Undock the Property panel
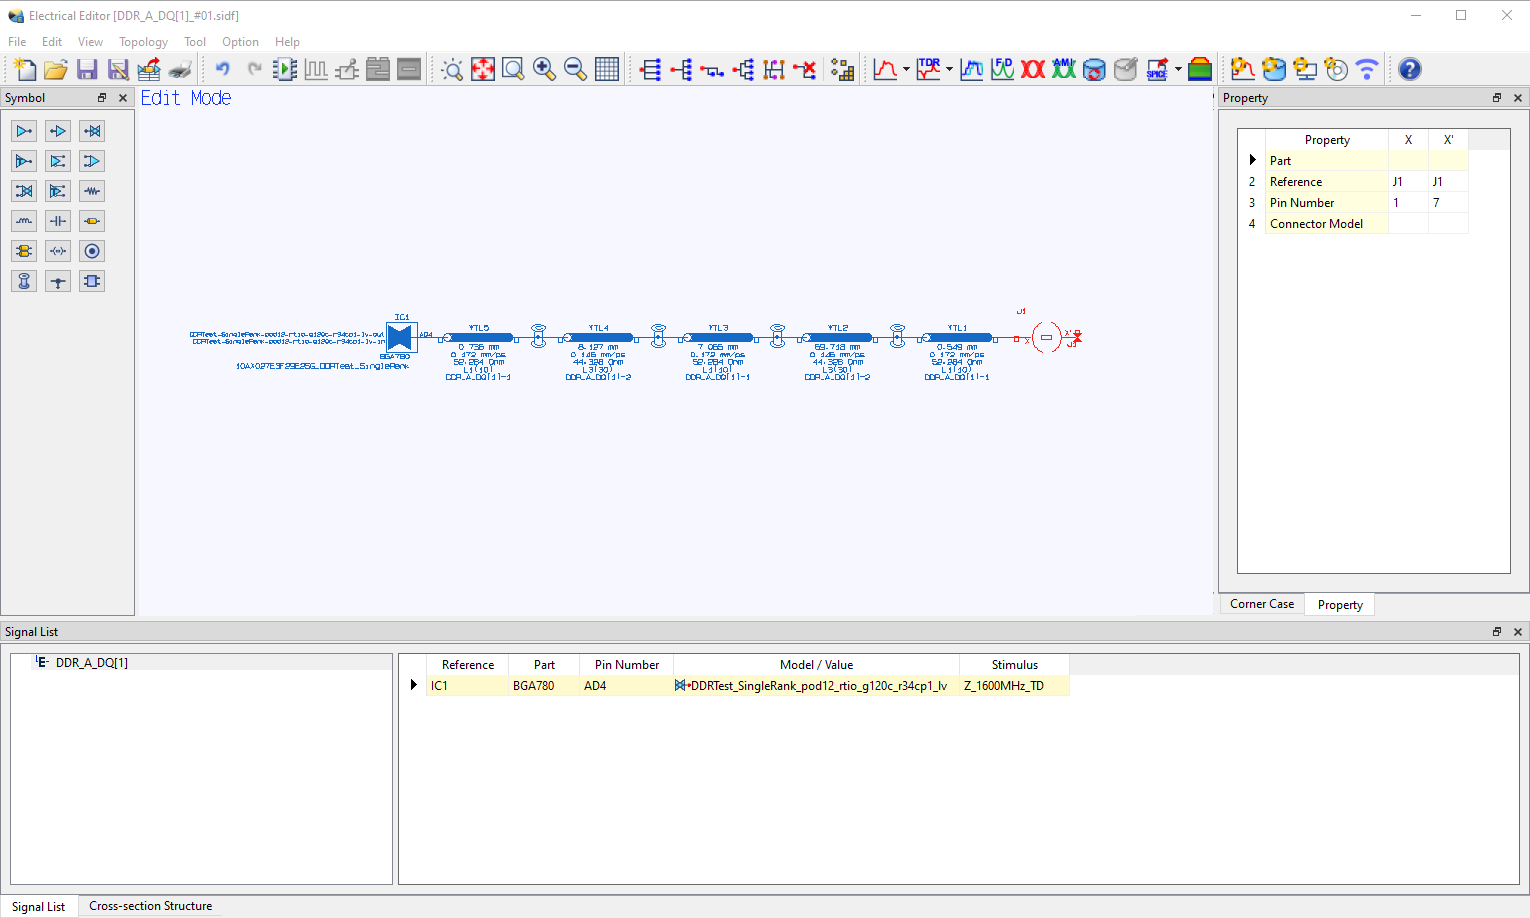The image size is (1530, 918). tap(1496, 97)
